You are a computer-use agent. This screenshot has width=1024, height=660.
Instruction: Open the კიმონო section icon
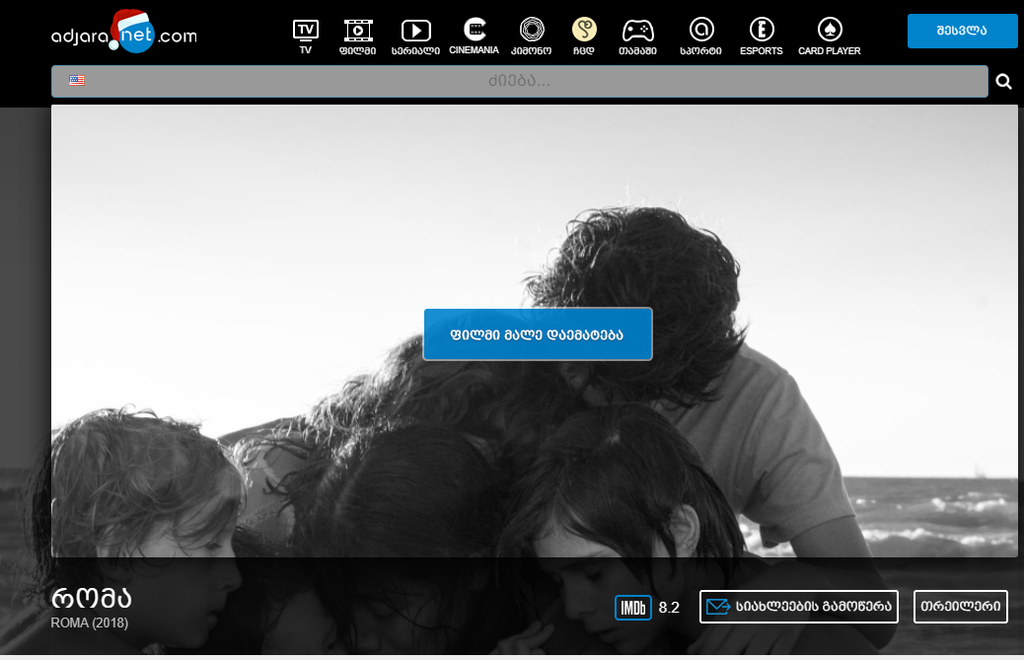(x=532, y=37)
